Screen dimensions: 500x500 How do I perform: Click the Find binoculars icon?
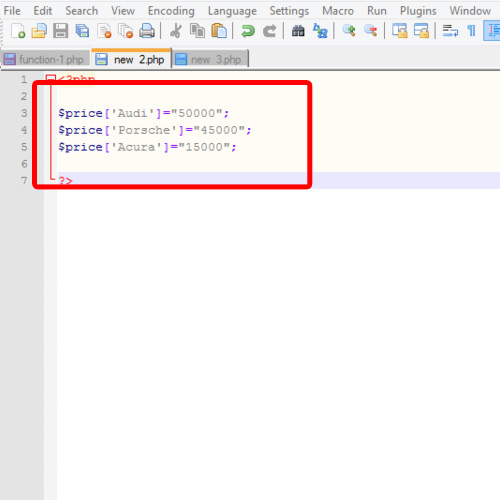298,31
